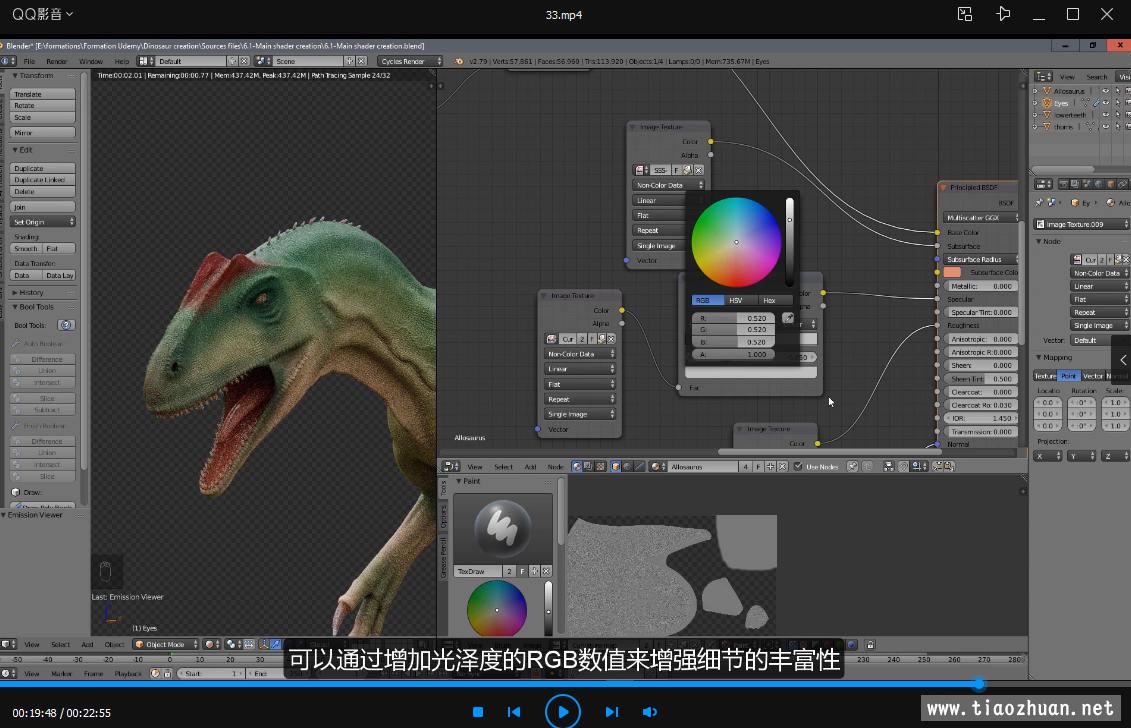Skip to previous video in player

click(x=514, y=712)
